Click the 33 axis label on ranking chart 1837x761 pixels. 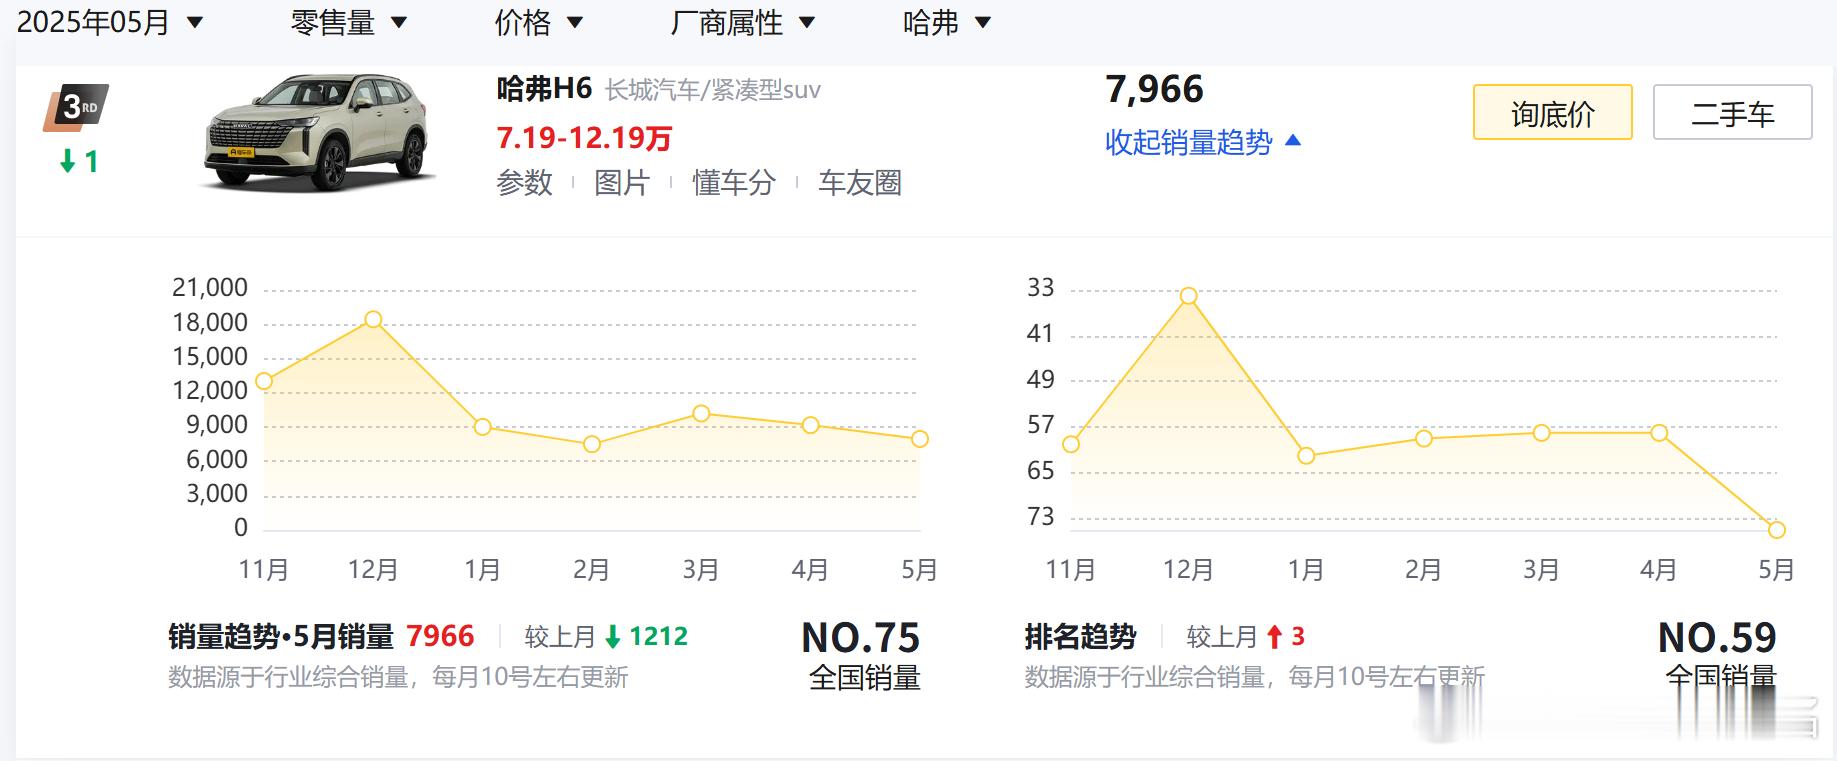(1041, 288)
